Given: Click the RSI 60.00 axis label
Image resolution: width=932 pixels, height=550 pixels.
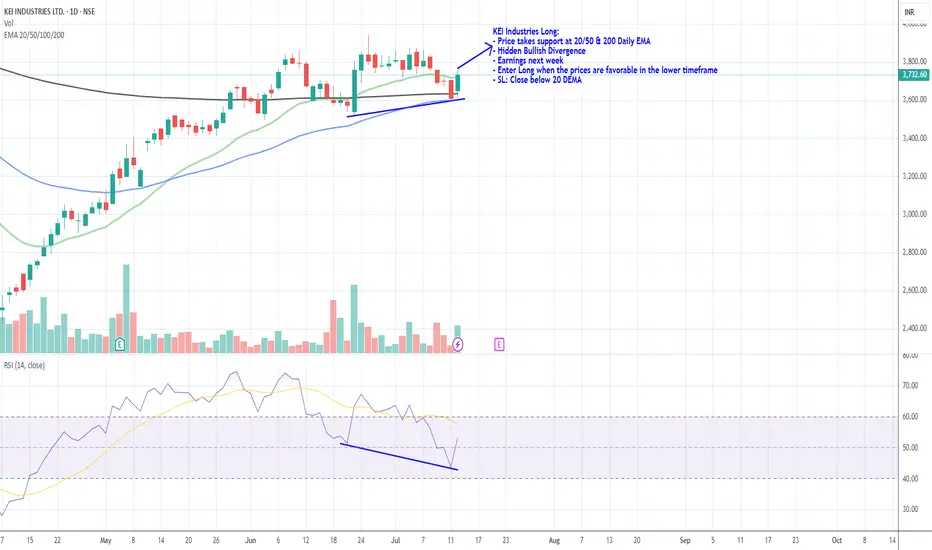Looking at the screenshot, I should [x=911, y=417].
